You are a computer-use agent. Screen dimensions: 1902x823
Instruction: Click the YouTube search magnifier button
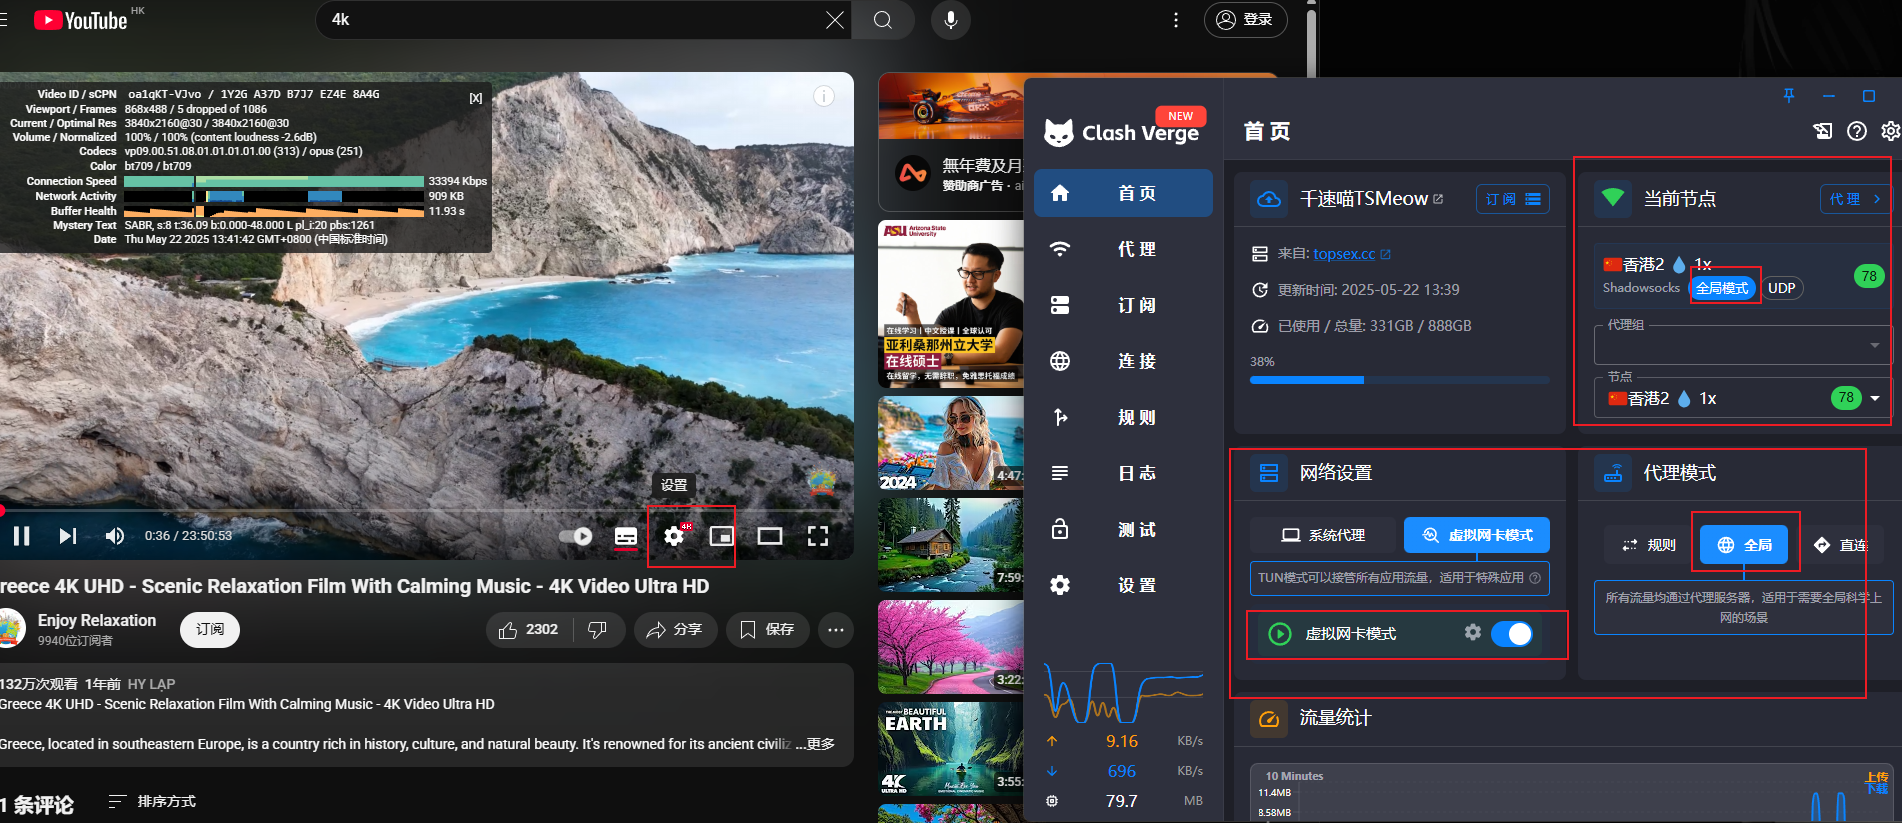tap(883, 20)
